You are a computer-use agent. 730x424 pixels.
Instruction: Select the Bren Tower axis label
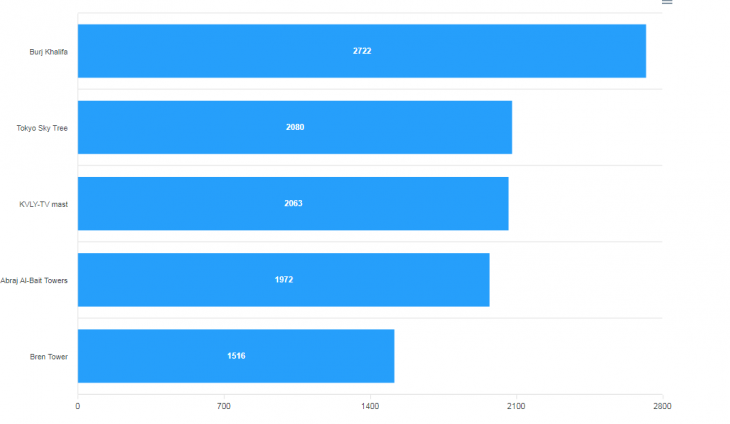50,355
